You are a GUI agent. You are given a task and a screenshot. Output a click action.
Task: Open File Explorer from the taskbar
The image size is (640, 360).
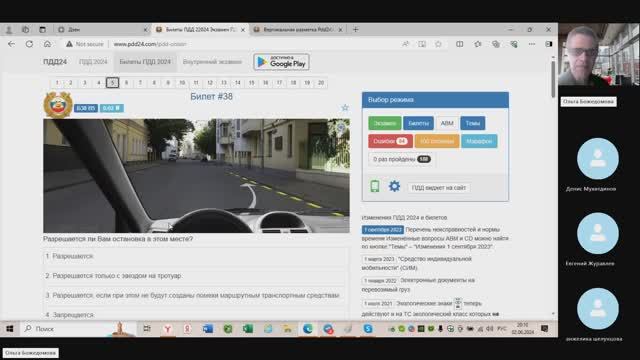pos(288,329)
